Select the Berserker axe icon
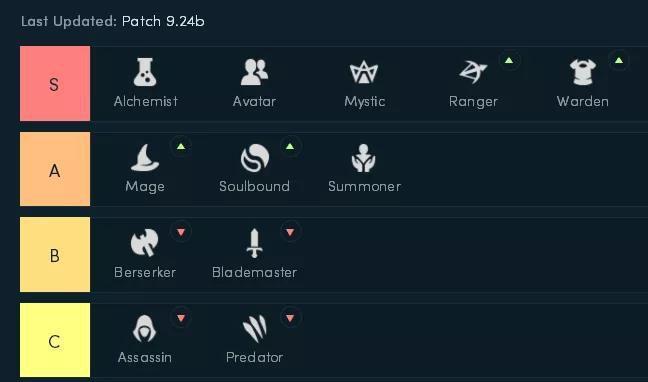This screenshot has height=382, width=648. (x=145, y=243)
